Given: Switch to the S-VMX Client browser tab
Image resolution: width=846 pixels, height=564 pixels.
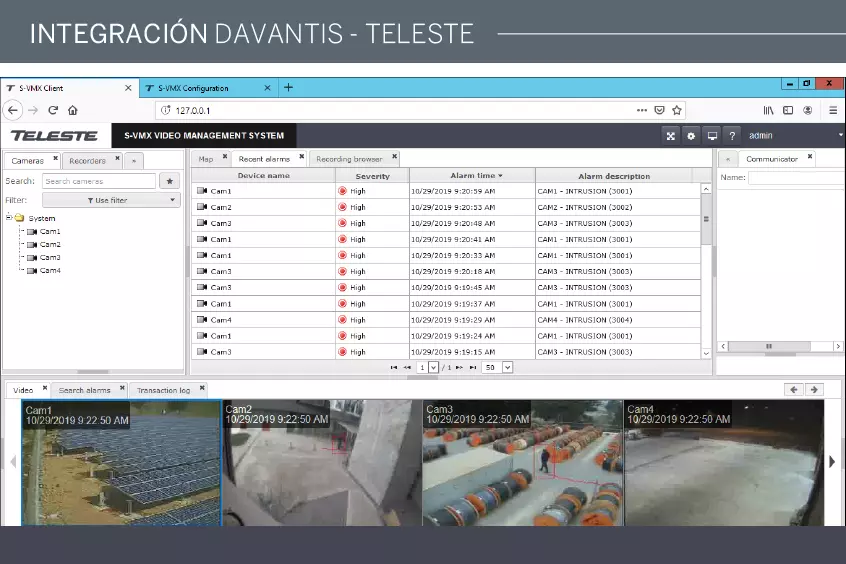Looking at the screenshot, I should [x=69, y=88].
